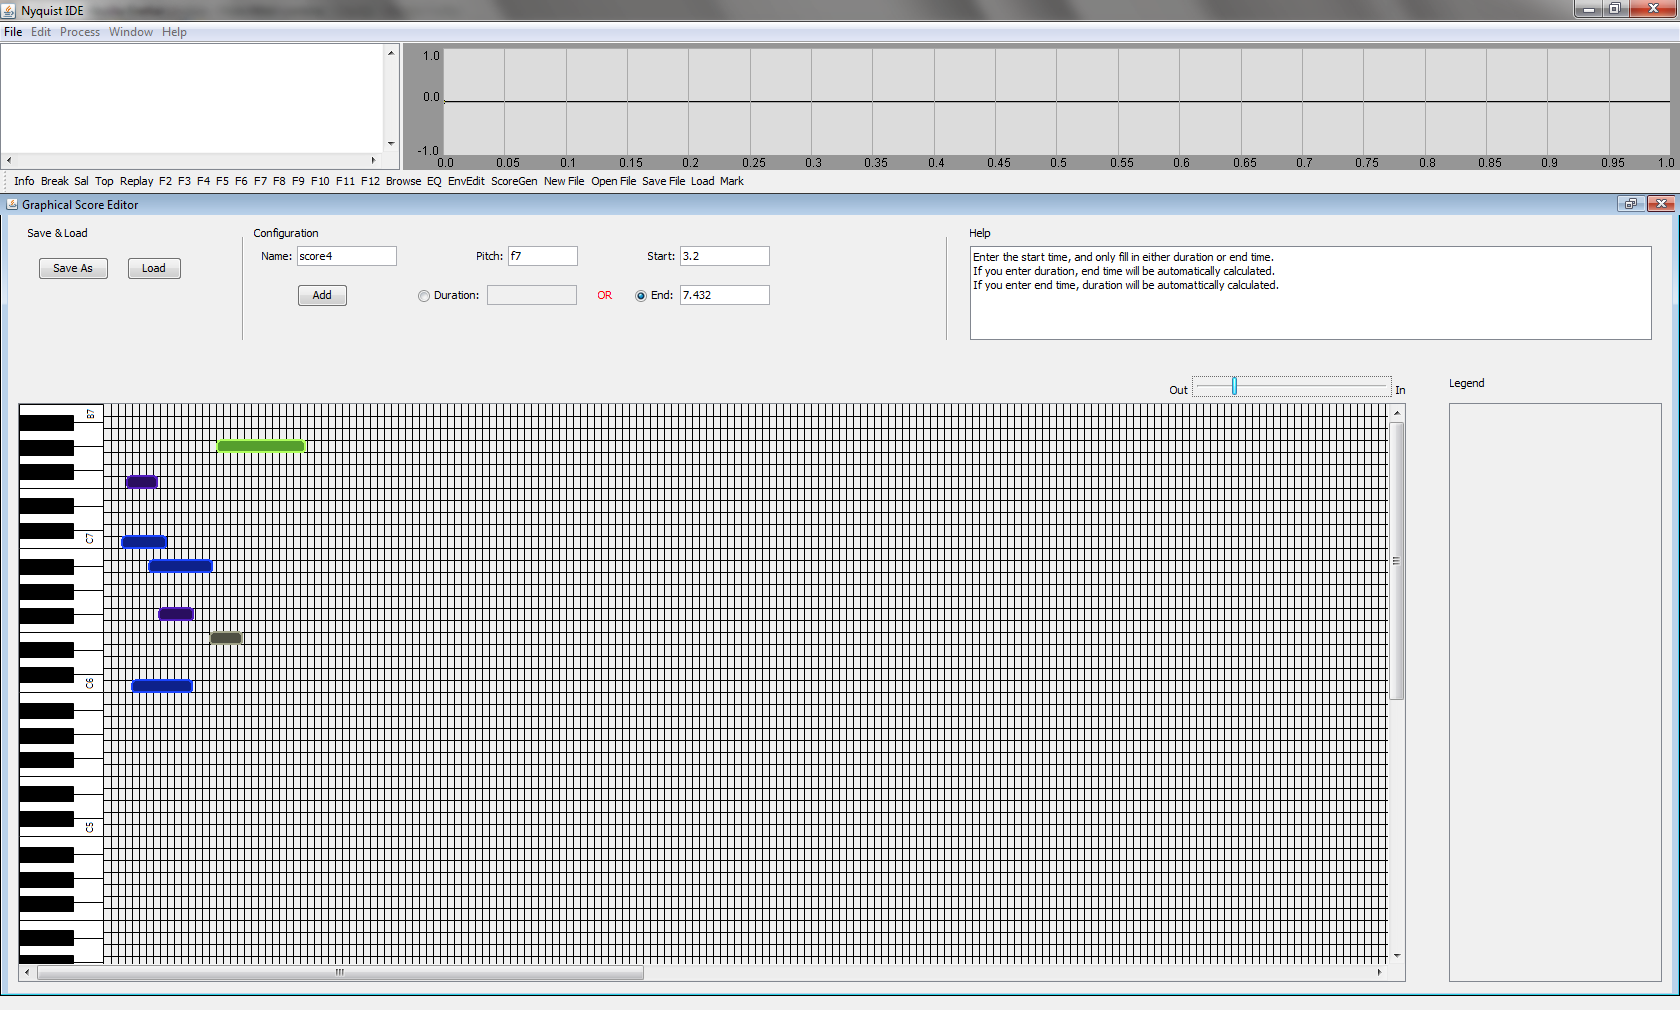Select the green note bar in the grid
Image resolution: width=1680 pixels, height=1010 pixels.
(261, 446)
